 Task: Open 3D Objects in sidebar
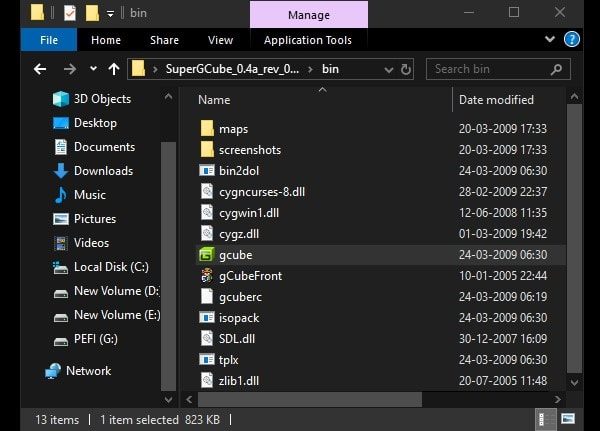(x=92, y=99)
